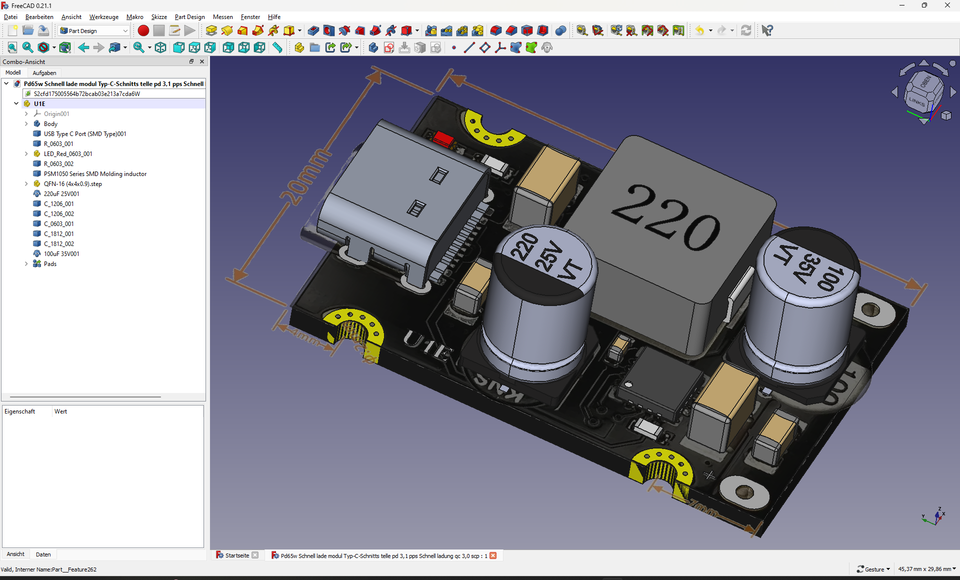Expand the Pads feature in the tree
The image size is (960, 580).
coord(27,264)
